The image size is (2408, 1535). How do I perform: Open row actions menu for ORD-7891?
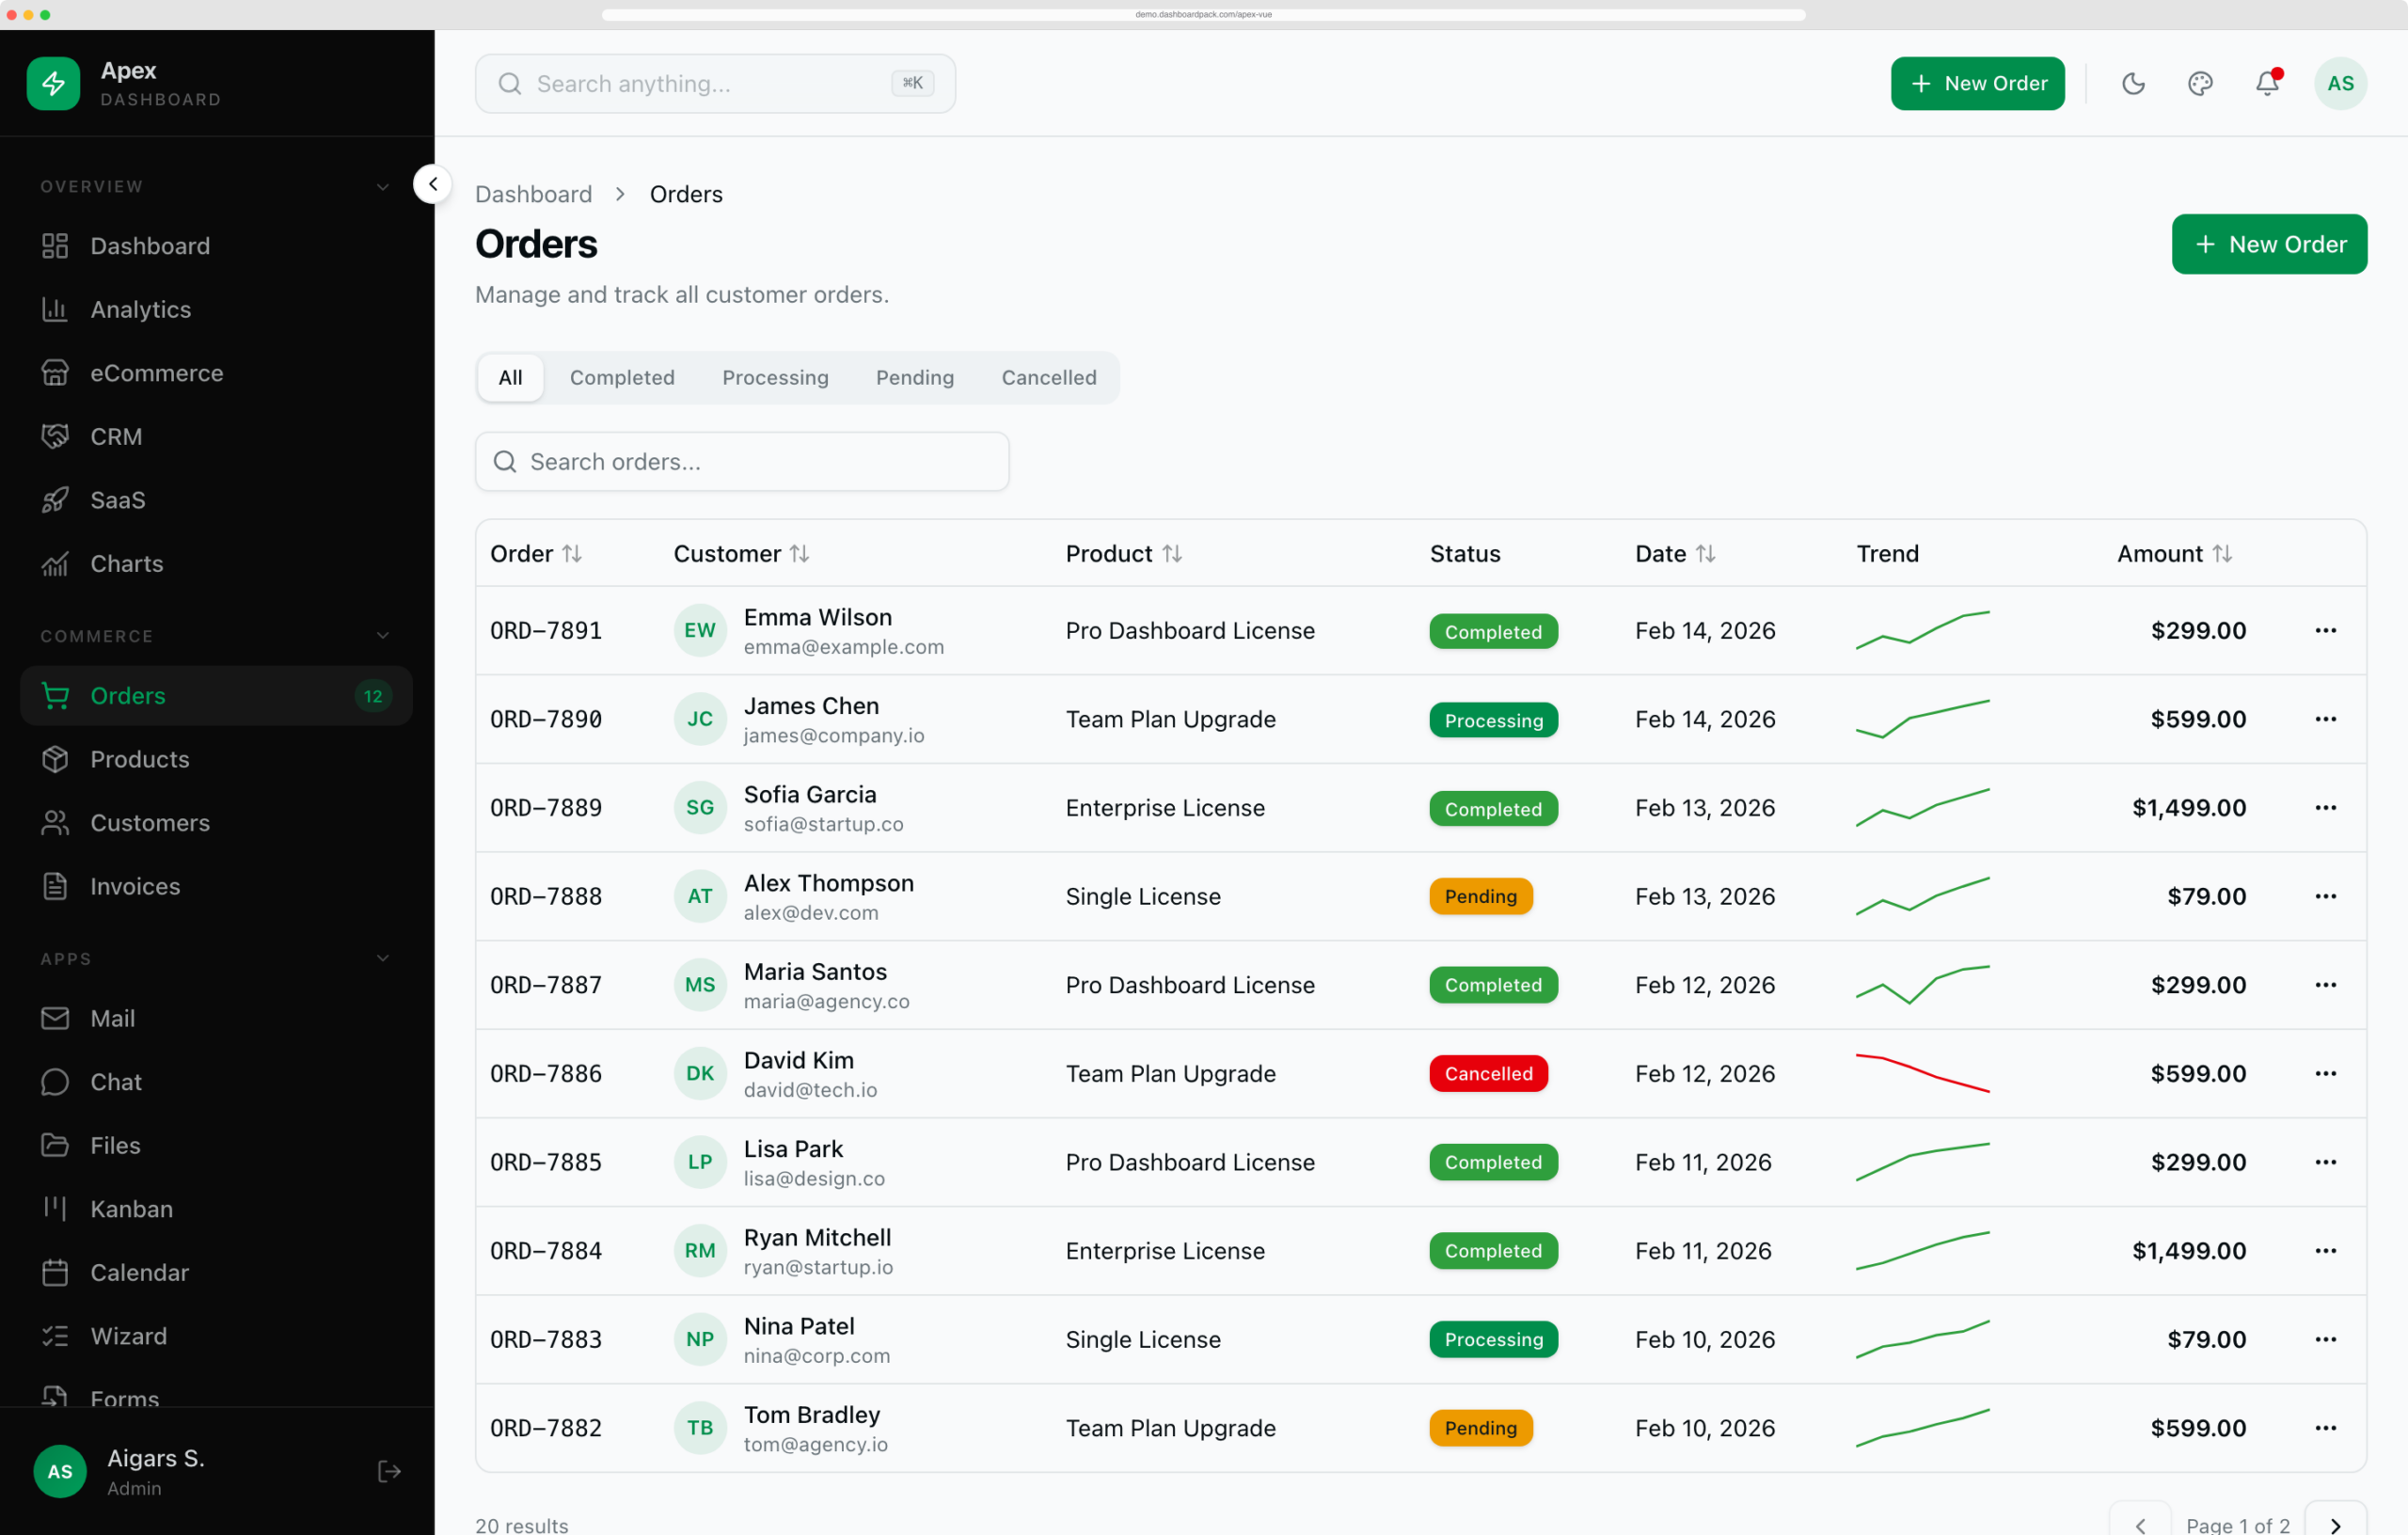pos(2325,630)
